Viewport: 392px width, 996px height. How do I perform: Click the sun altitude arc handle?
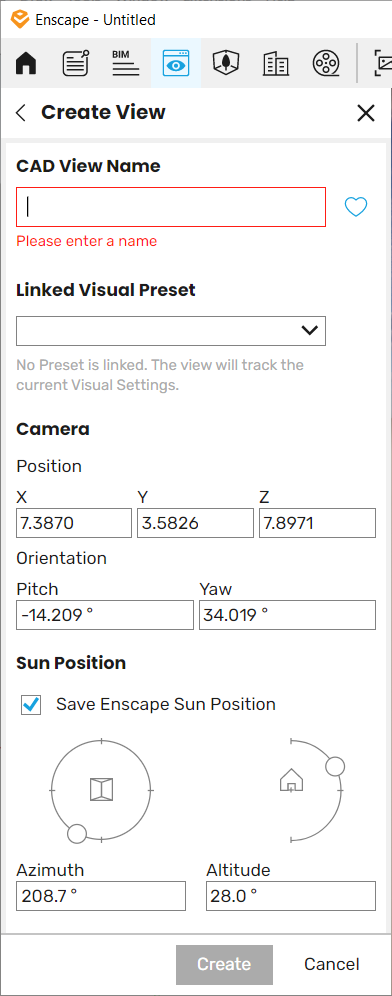click(335, 766)
